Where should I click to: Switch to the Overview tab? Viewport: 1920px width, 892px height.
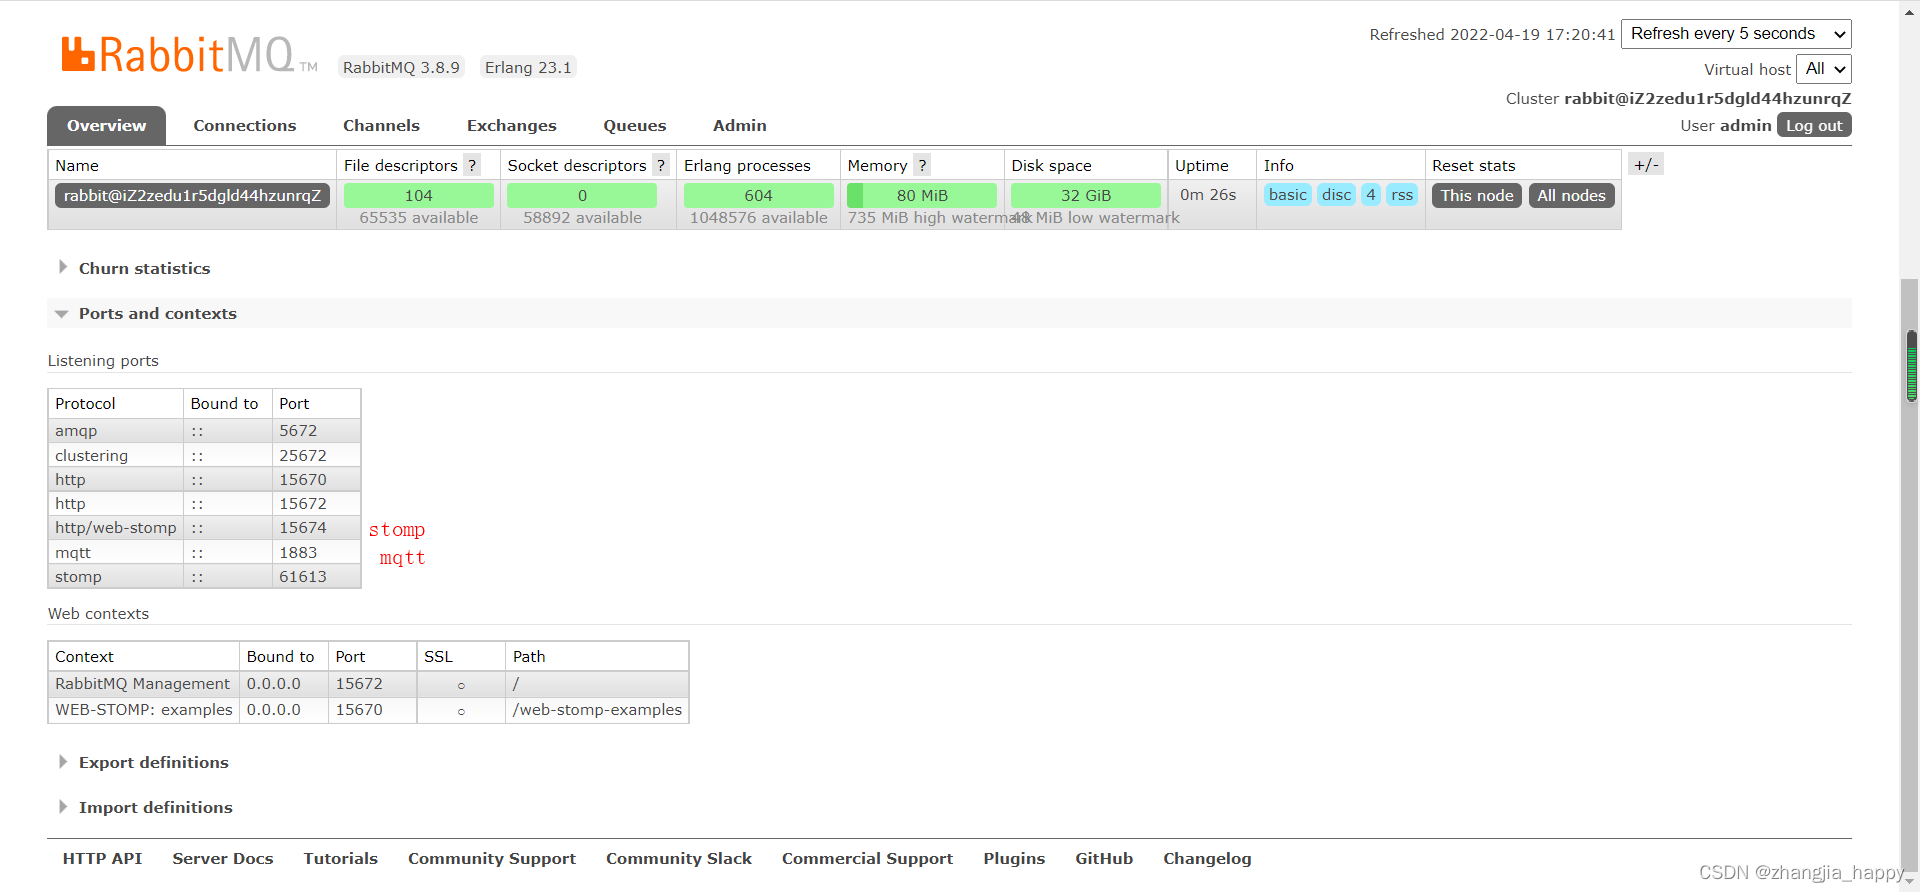tap(106, 125)
